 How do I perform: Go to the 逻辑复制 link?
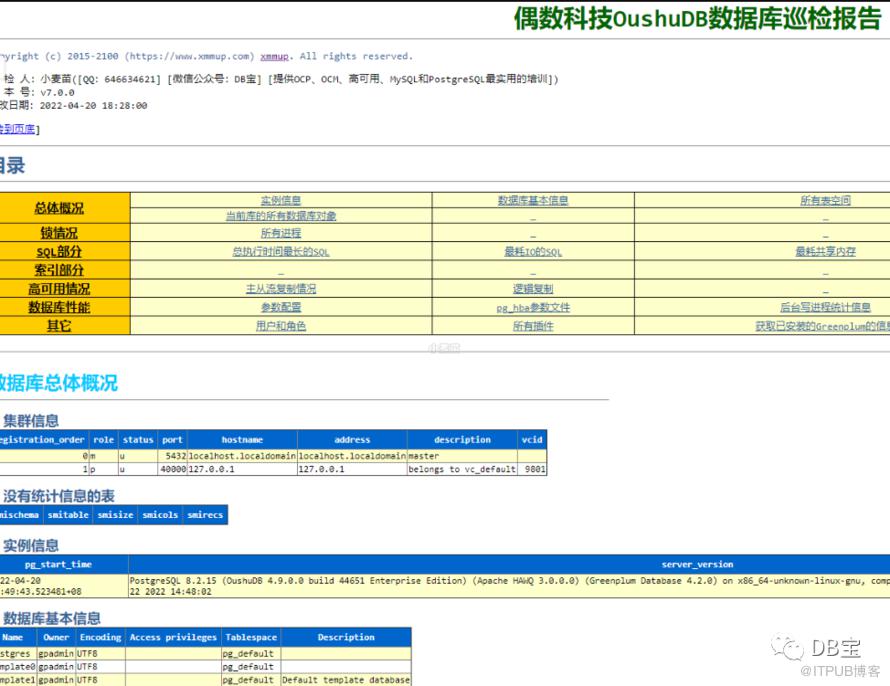533,289
